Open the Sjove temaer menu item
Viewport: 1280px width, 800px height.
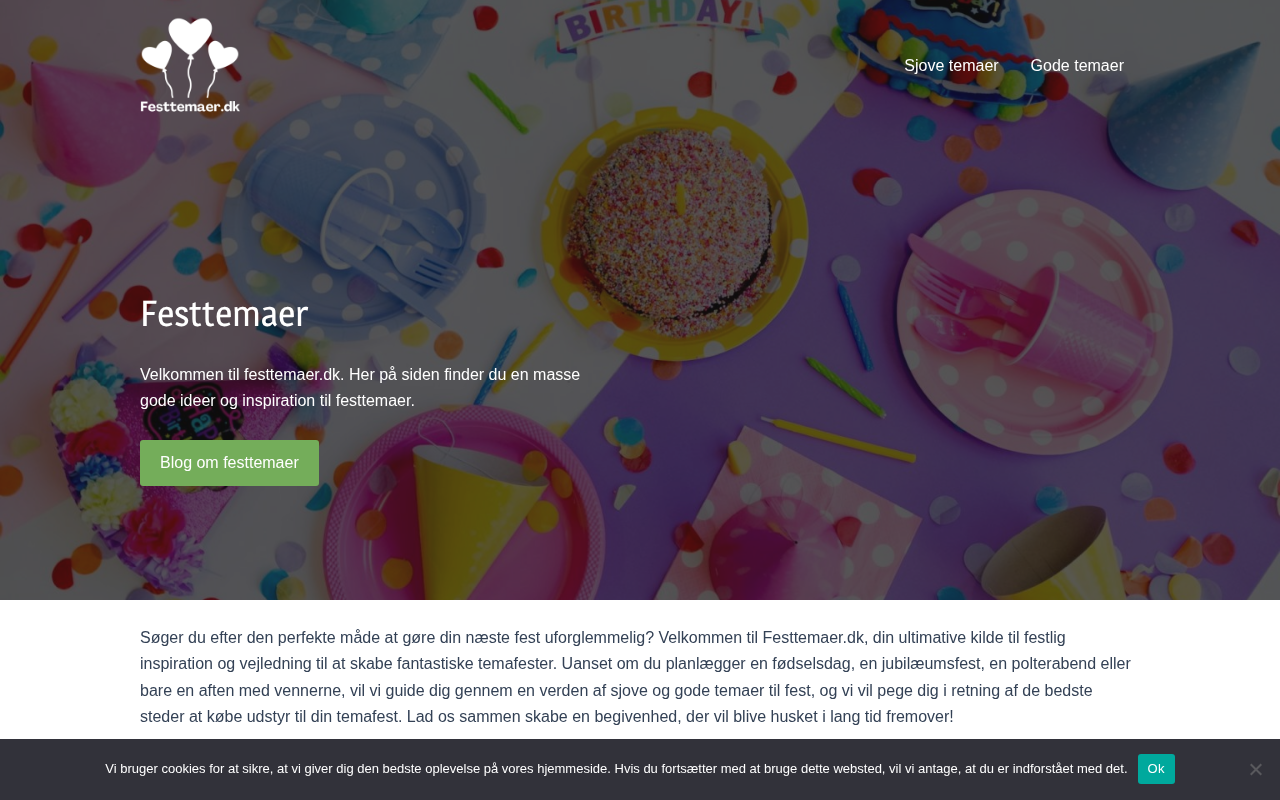coord(951,66)
